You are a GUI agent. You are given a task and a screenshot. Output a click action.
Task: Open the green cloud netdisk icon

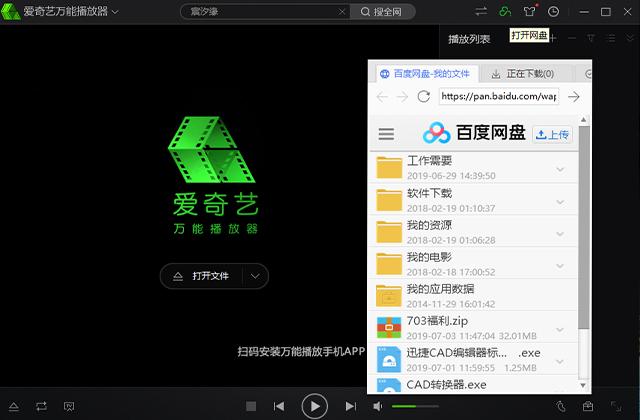[x=505, y=11]
